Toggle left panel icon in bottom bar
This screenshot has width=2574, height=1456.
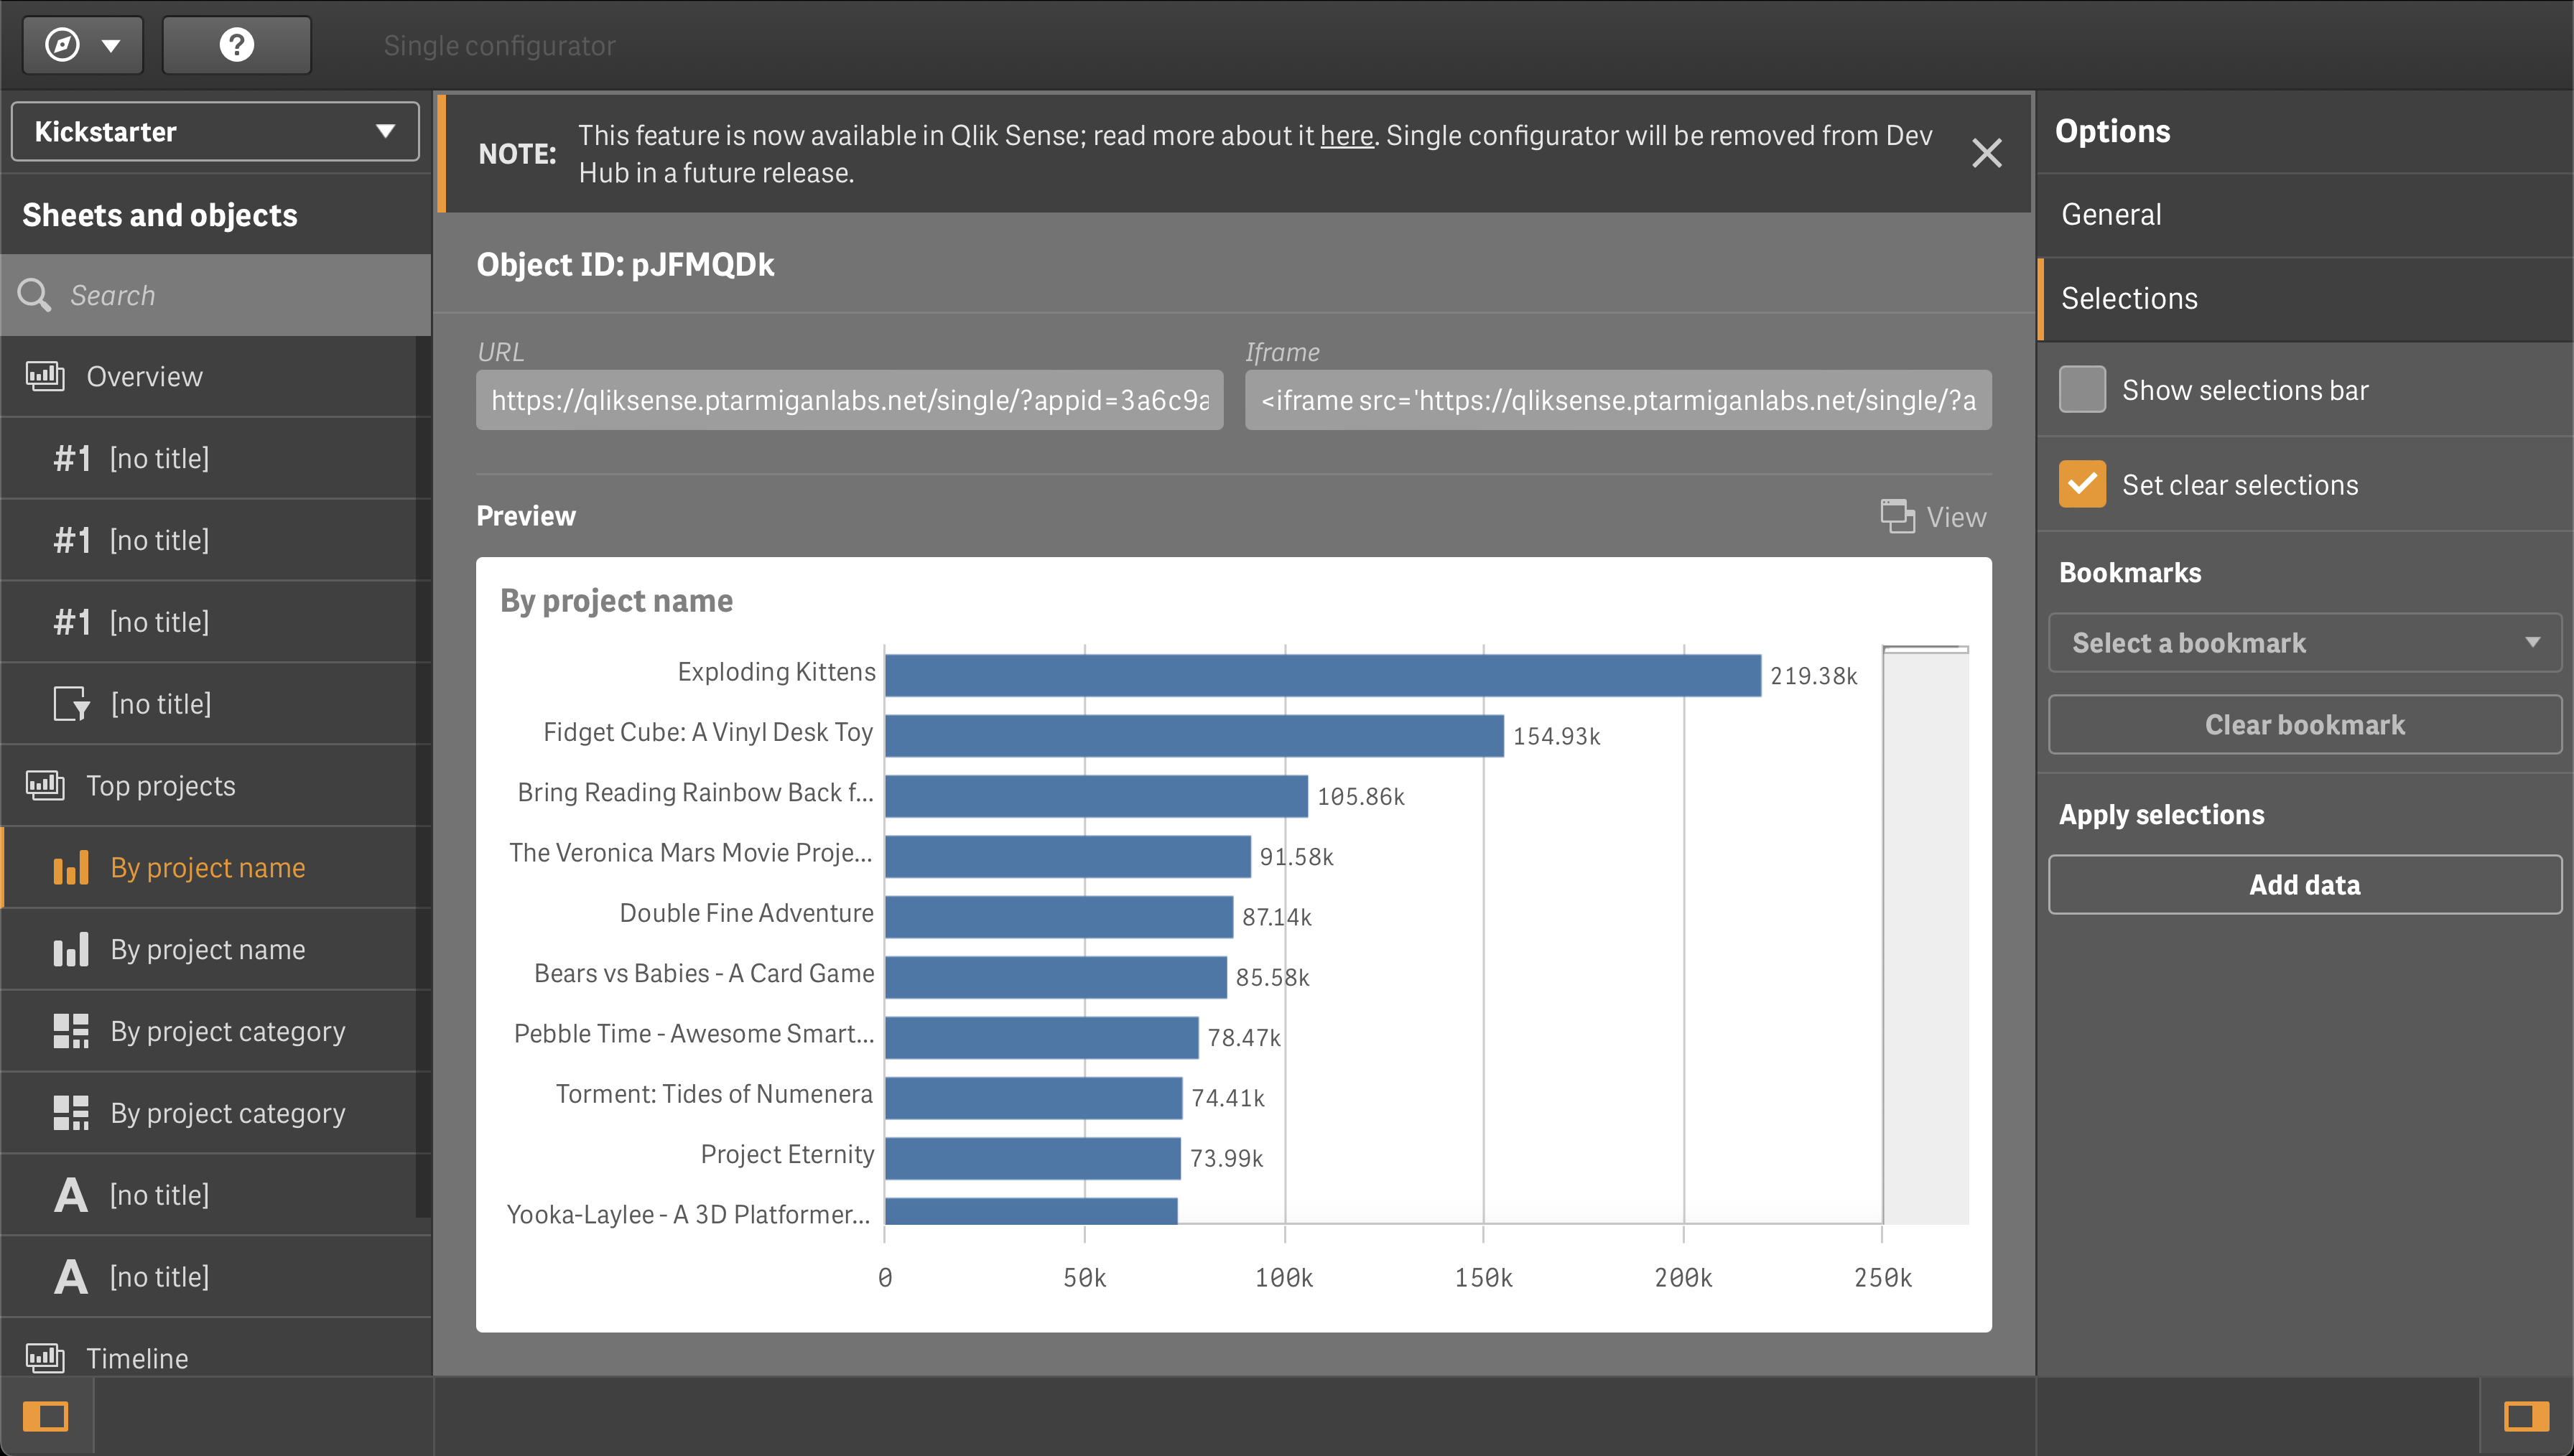coord(46,1416)
